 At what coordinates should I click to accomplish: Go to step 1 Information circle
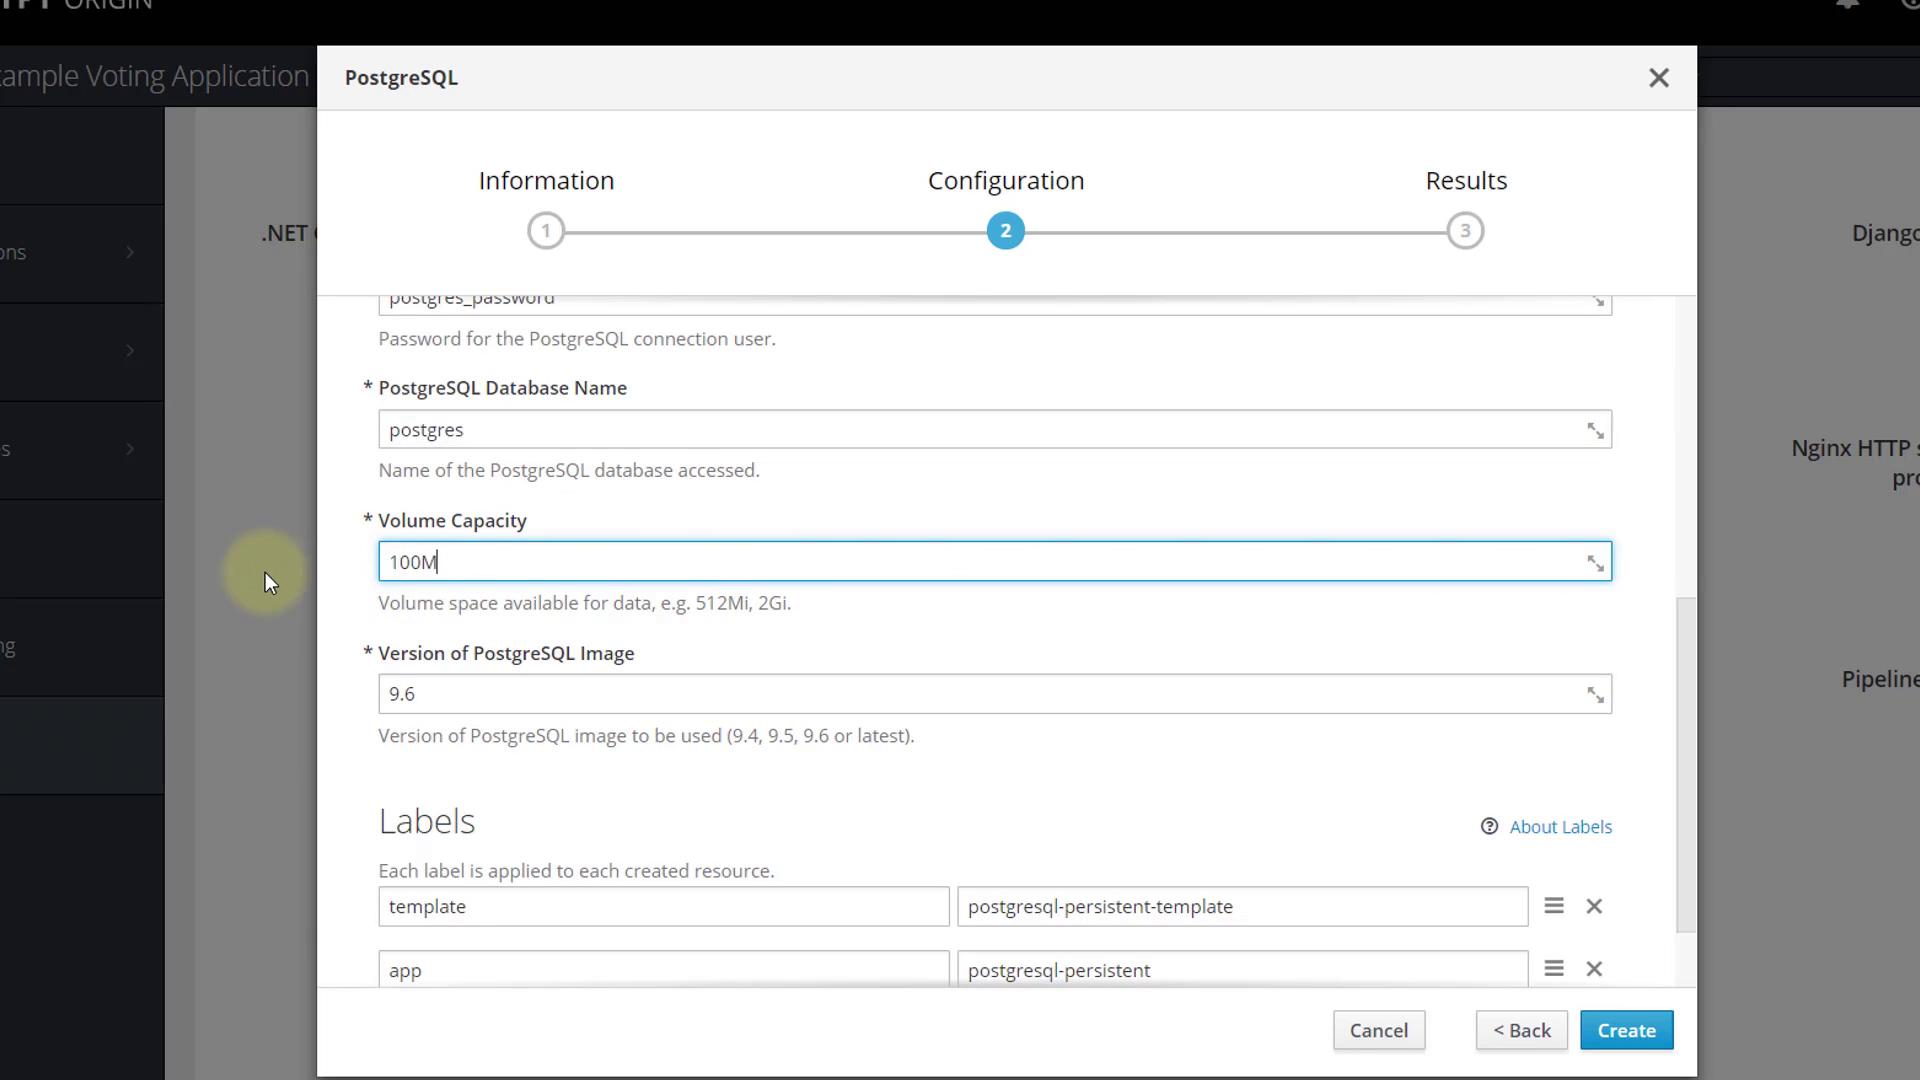[546, 232]
